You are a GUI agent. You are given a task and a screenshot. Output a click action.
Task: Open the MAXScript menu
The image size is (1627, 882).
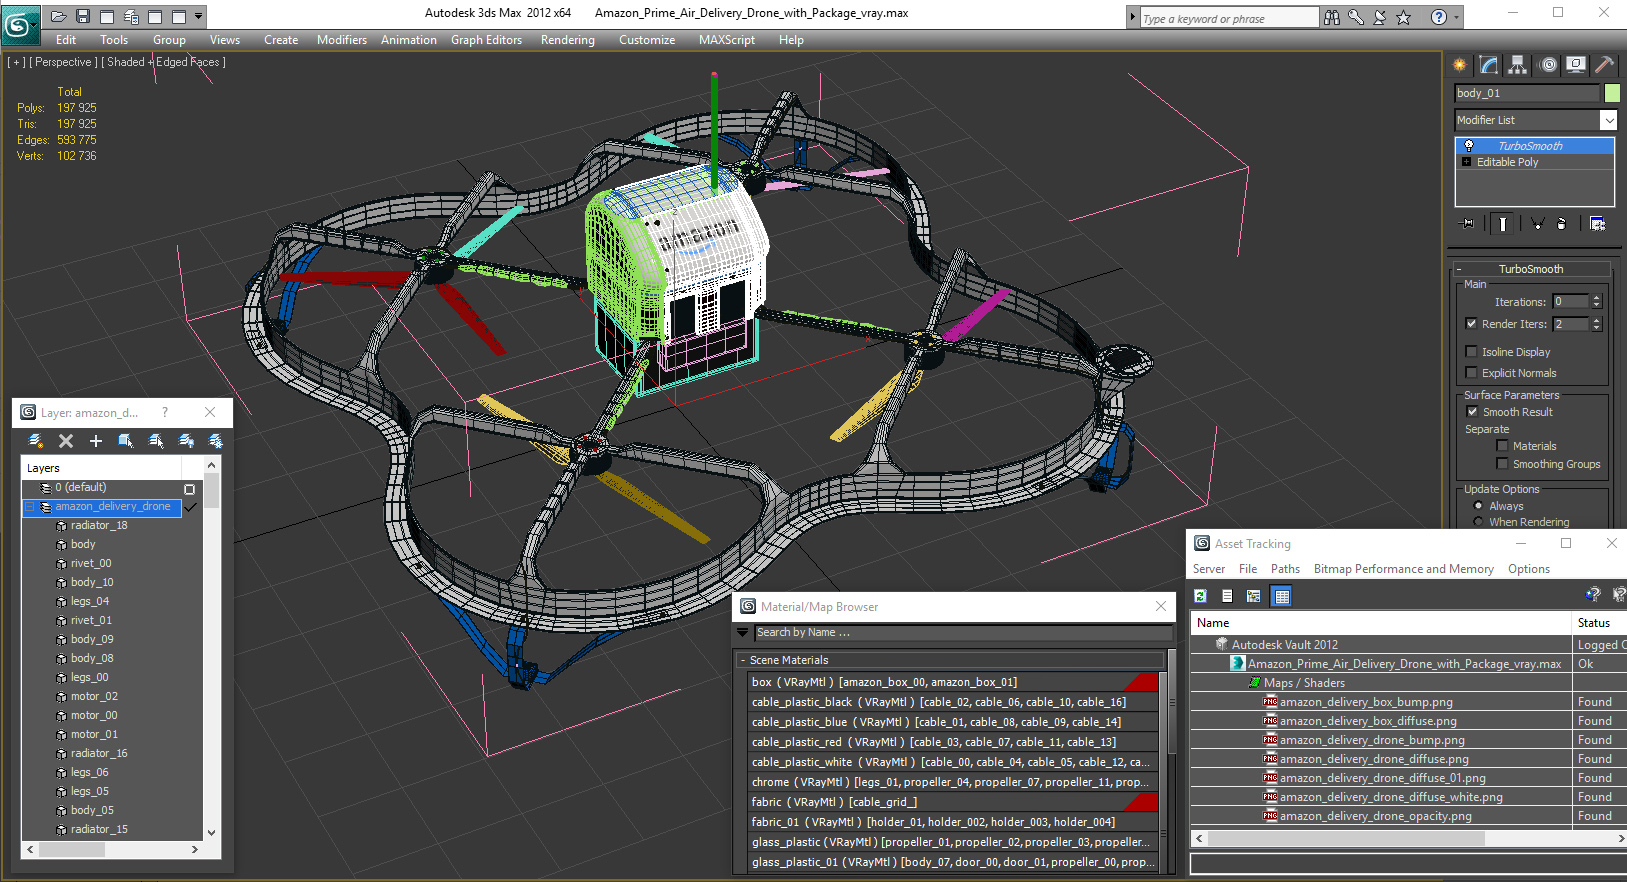click(x=727, y=40)
